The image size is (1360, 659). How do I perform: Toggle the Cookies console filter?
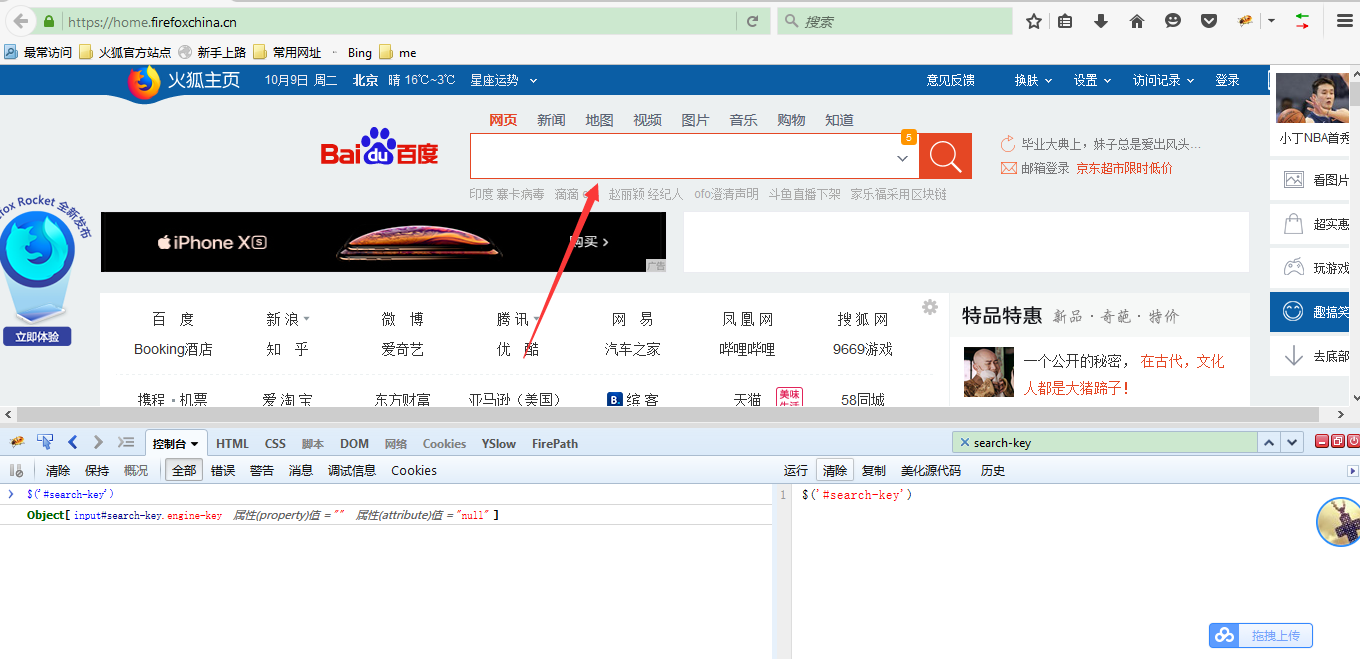(x=414, y=470)
